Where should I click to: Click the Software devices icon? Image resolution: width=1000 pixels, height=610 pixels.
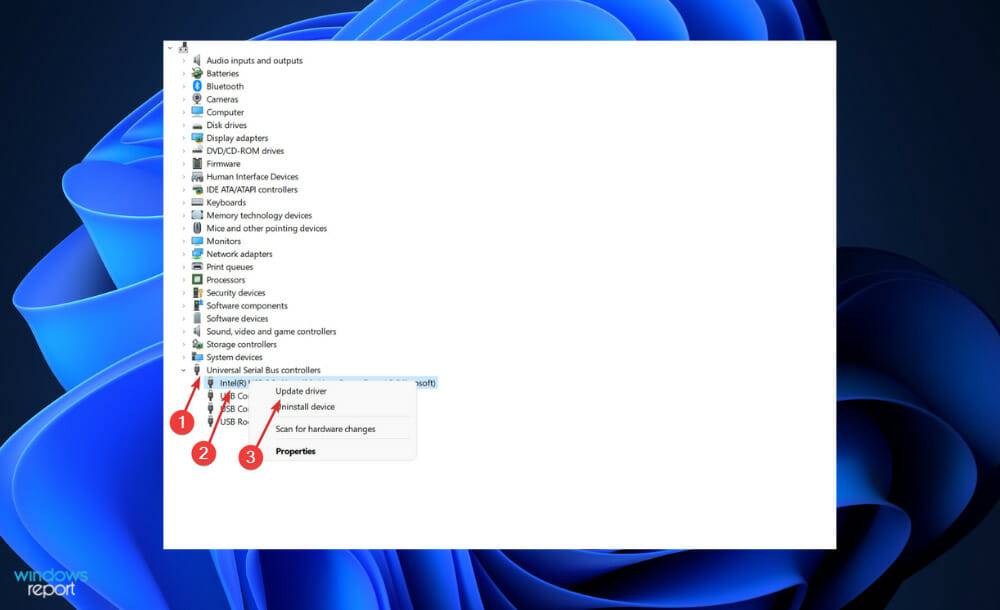click(x=197, y=318)
